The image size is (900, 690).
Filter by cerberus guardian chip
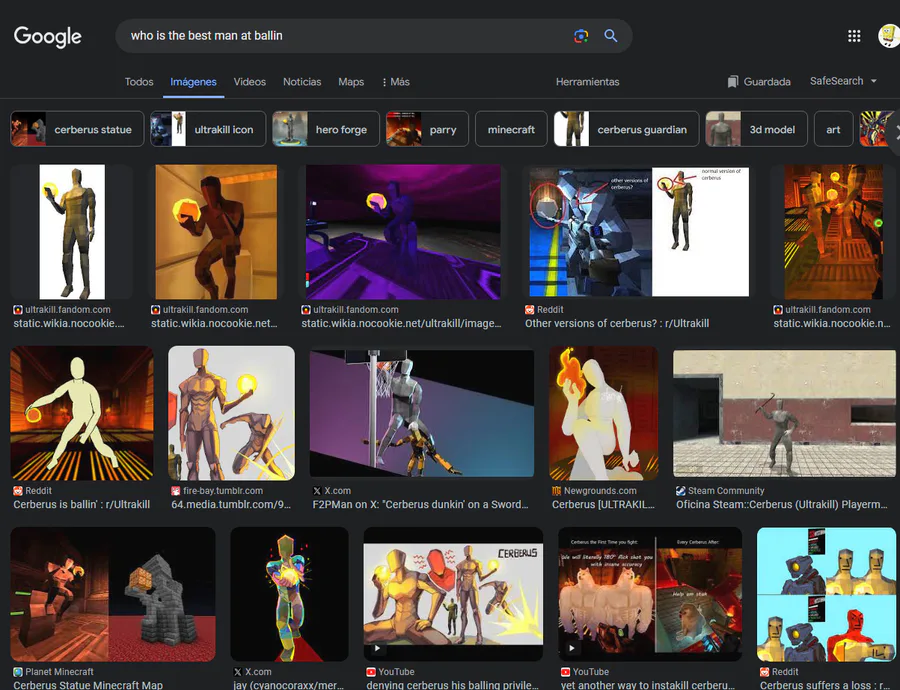point(626,129)
